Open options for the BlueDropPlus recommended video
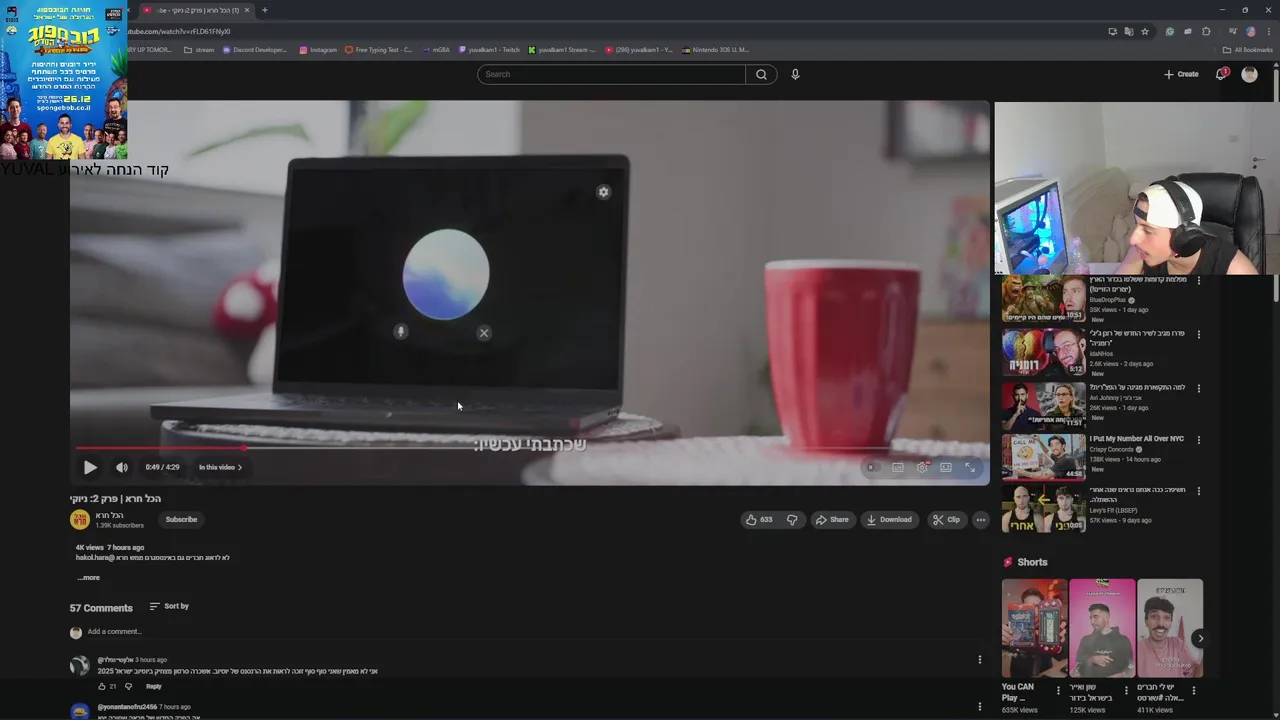This screenshot has height=720, width=1280. [1199, 280]
